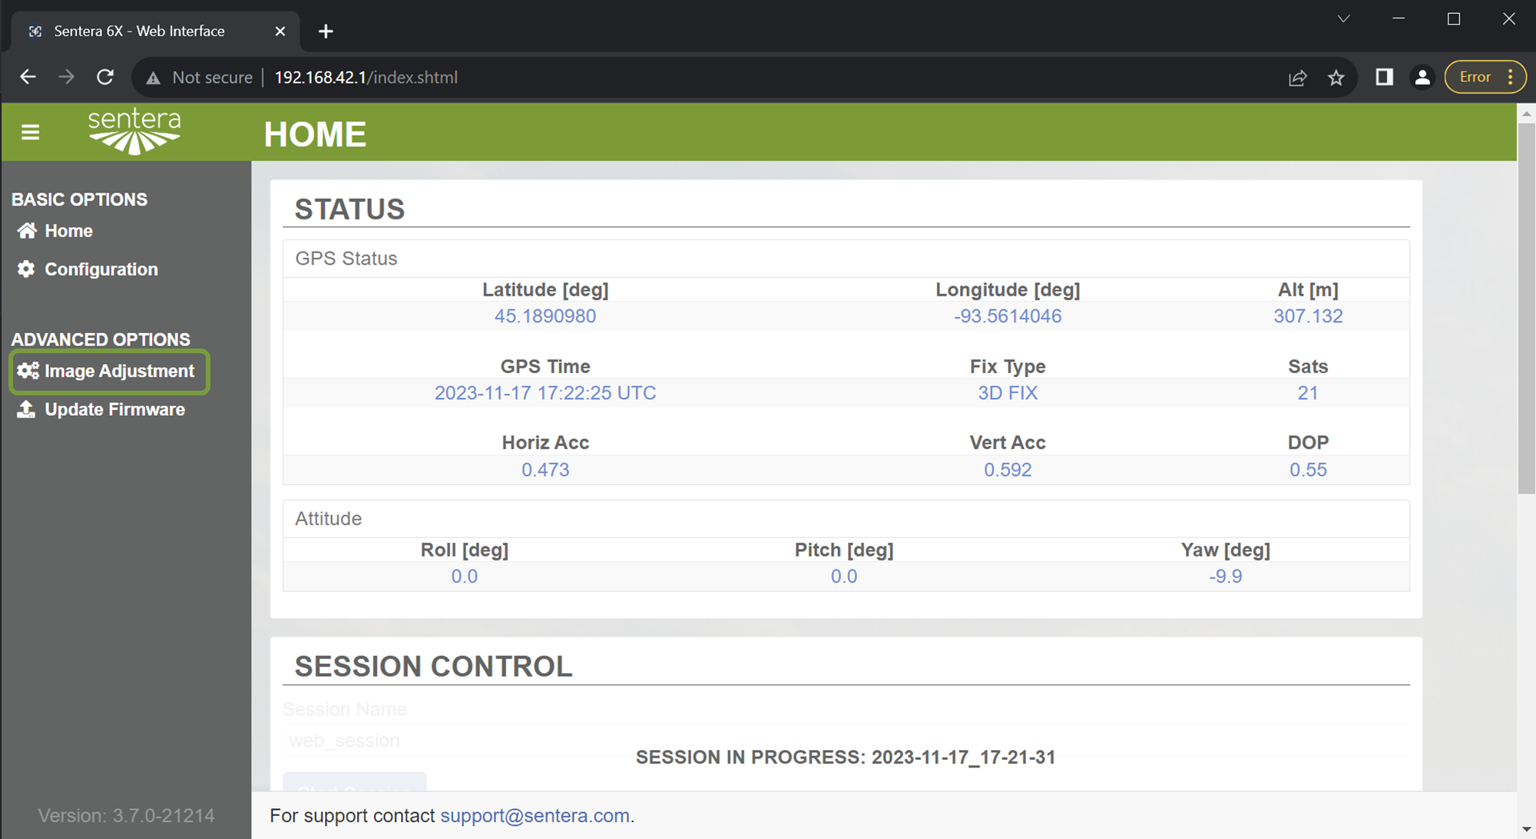The width and height of the screenshot is (1536, 839).
Task: Open the Chrome profile menu
Action: 1422,77
